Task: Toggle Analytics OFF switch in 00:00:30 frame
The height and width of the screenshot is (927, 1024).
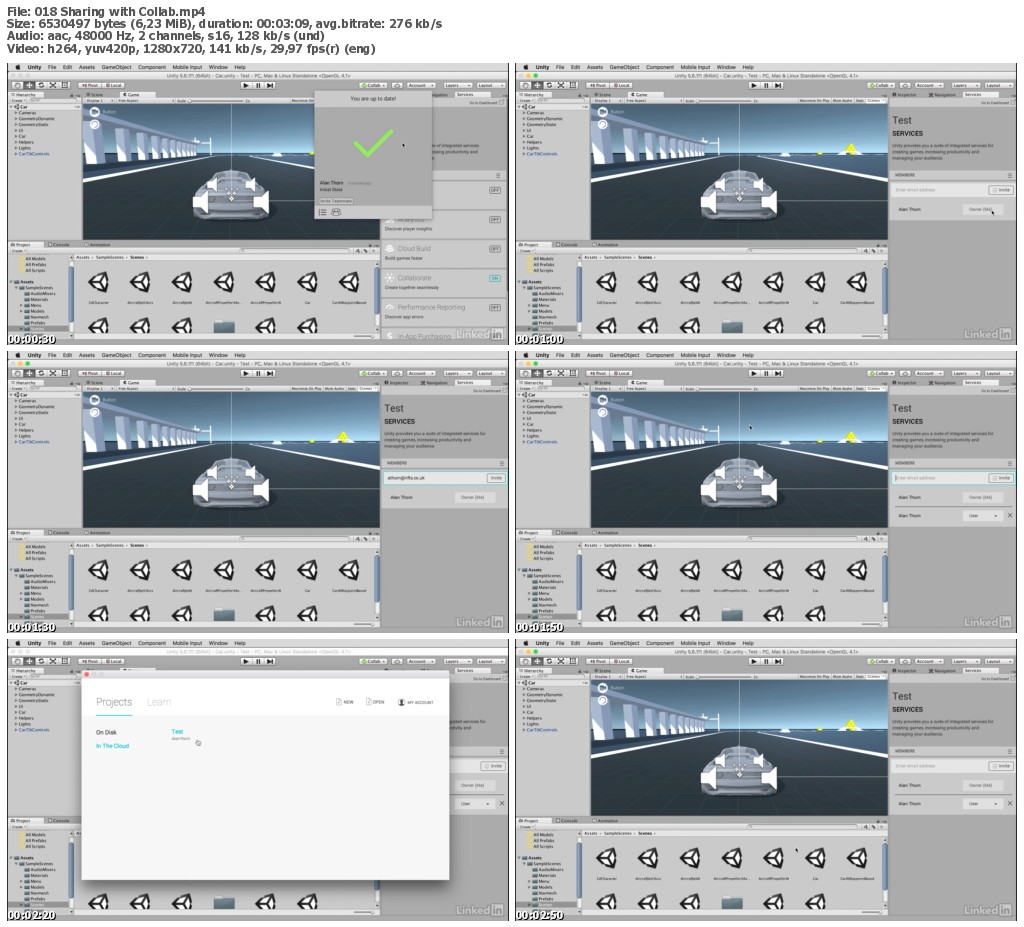Action: point(495,220)
